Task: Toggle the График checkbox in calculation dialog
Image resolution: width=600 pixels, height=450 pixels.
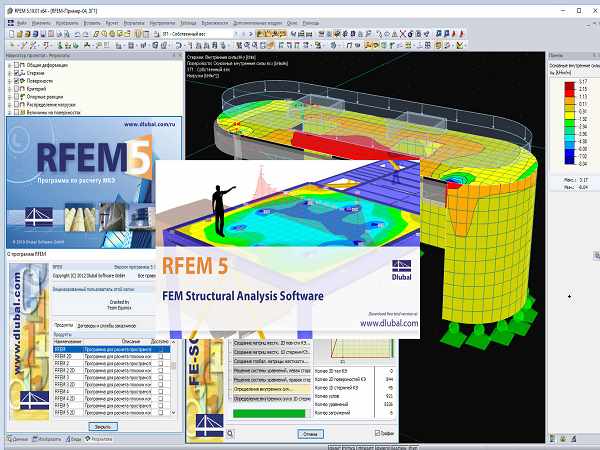Action: [x=377, y=433]
